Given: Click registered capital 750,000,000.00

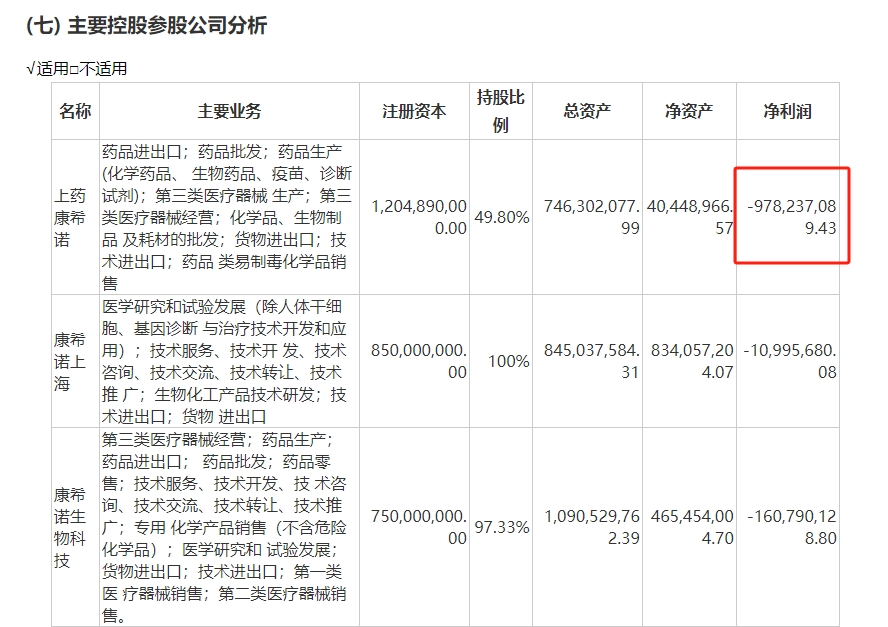Looking at the screenshot, I should (419, 527).
